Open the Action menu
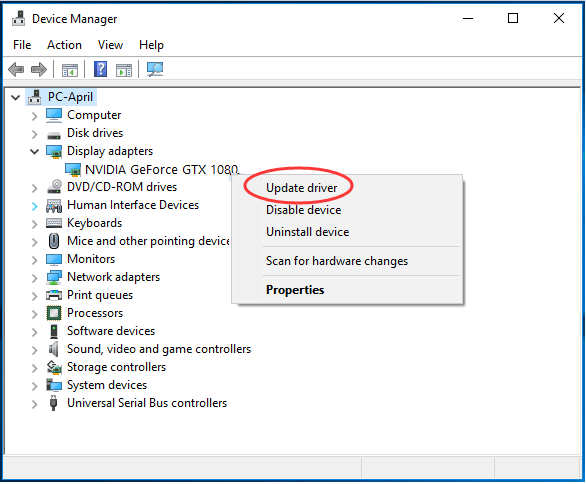586x484 pixels. [64, 45]
